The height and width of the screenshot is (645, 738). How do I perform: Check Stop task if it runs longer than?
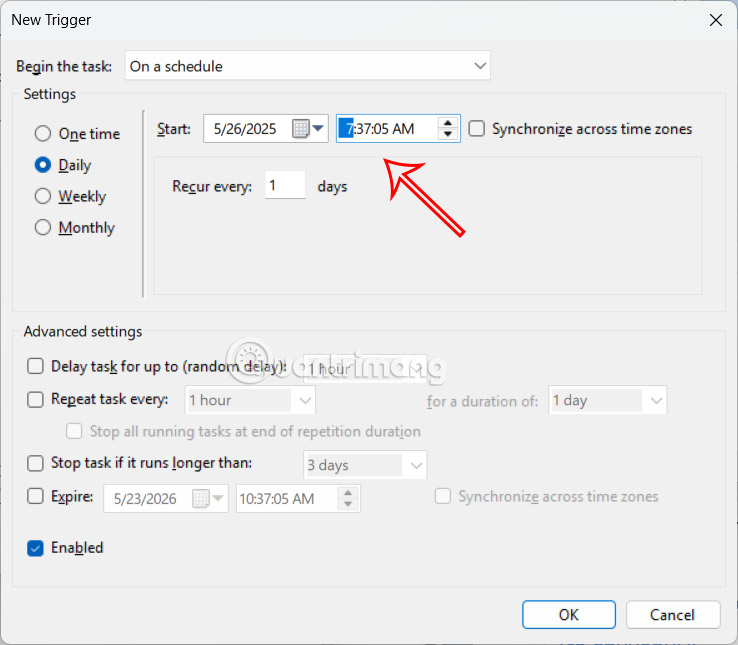[35, 463]
